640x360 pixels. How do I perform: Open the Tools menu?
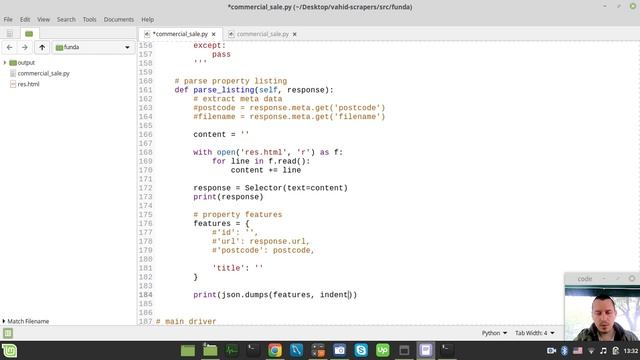tap(89, 19)
